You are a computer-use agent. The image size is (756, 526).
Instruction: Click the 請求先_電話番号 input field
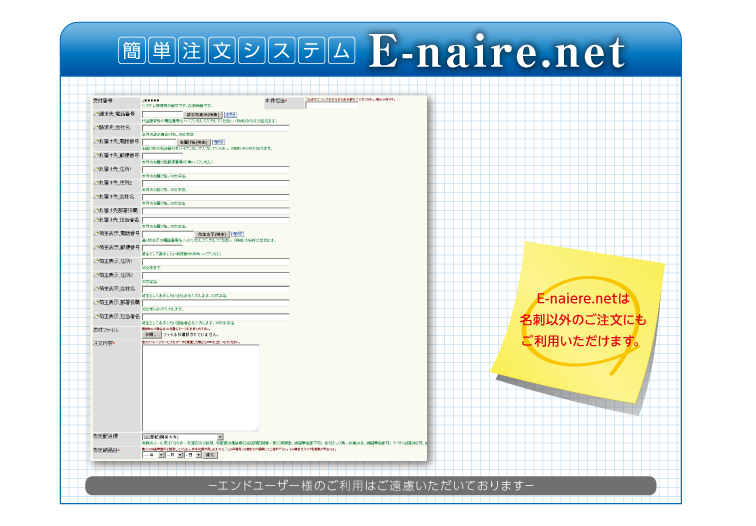(x=162, y=114)
